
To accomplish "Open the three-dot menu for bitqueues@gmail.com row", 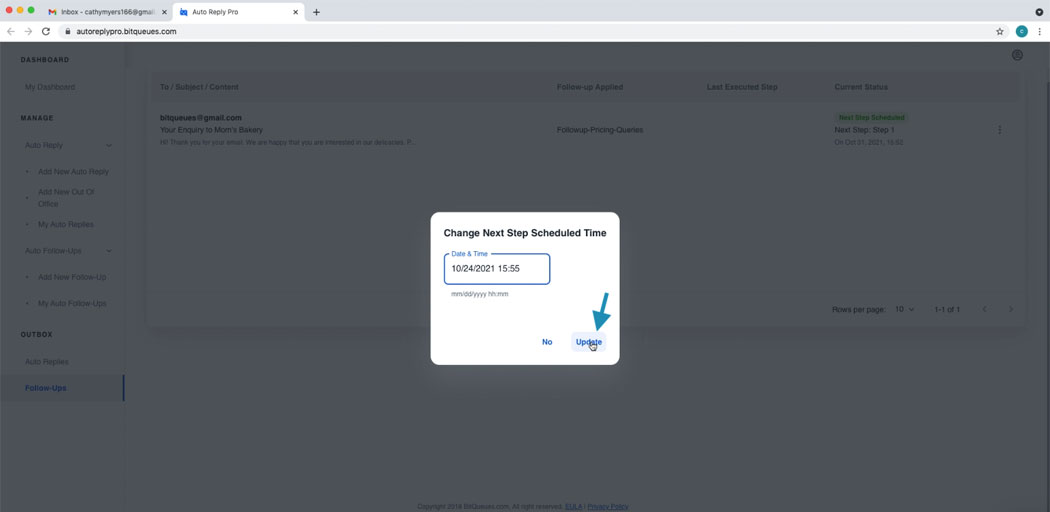I will tap(1000, 130).
